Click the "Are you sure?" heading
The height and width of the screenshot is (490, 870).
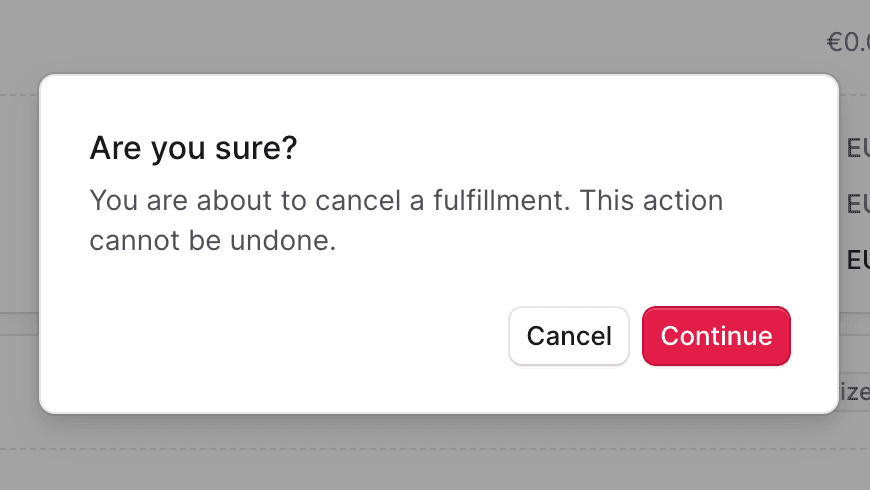194,148
